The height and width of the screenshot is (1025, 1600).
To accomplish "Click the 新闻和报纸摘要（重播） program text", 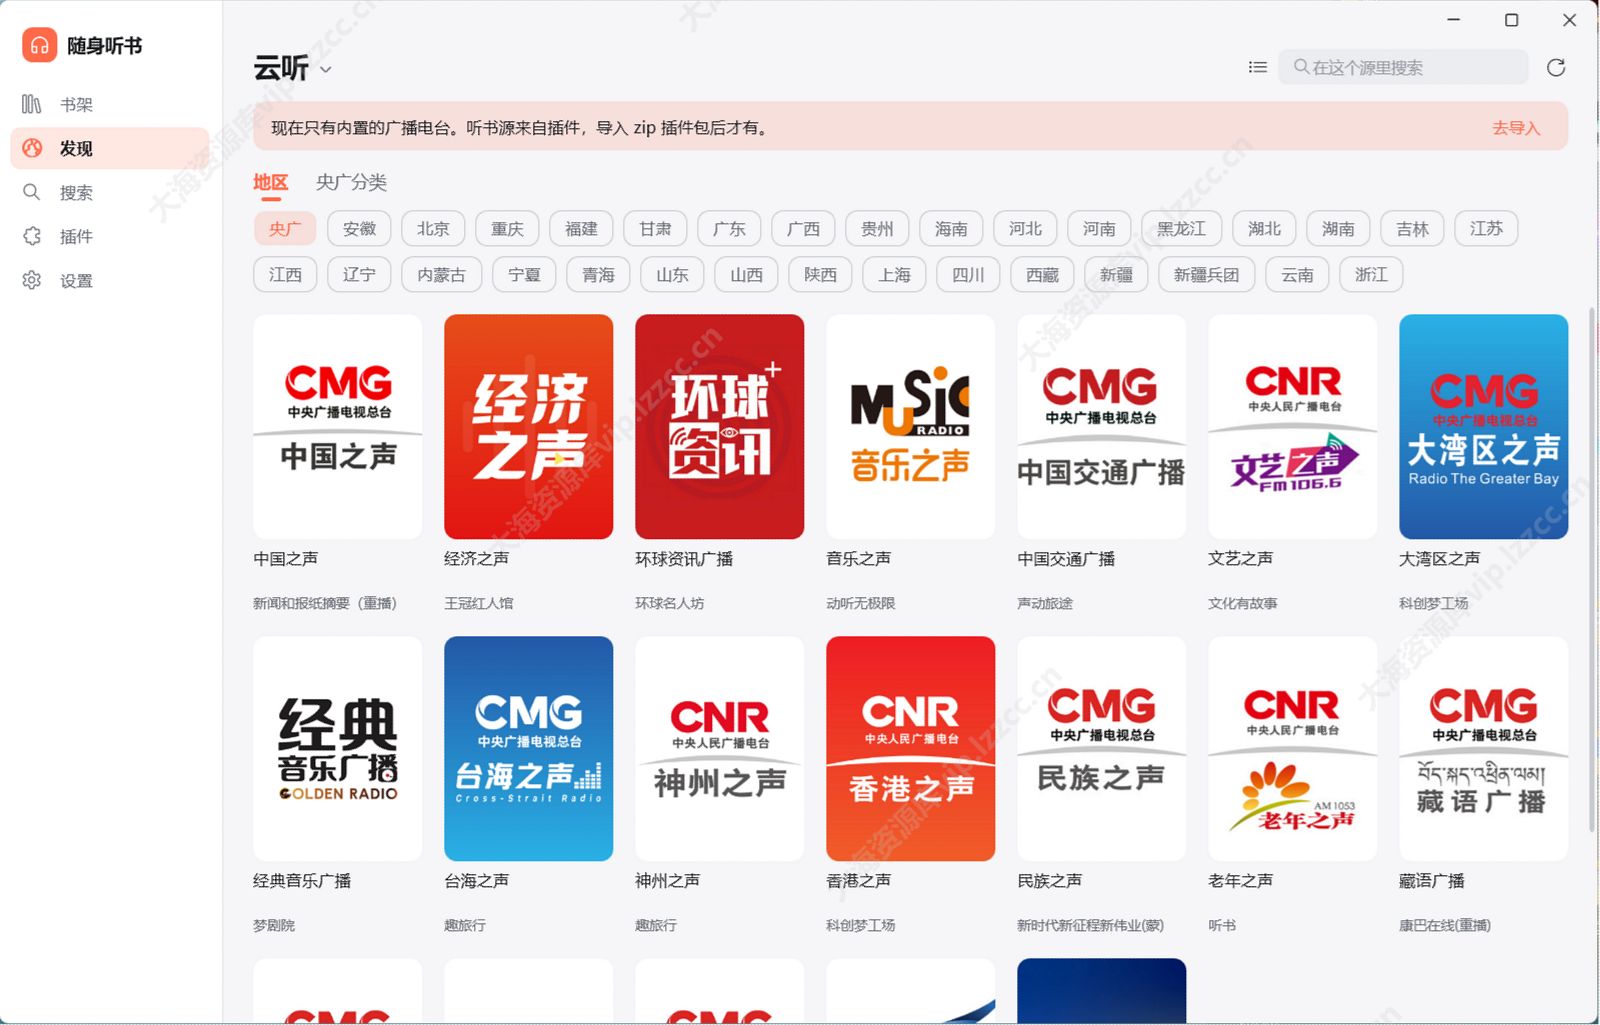I will (x=325, y=603).
